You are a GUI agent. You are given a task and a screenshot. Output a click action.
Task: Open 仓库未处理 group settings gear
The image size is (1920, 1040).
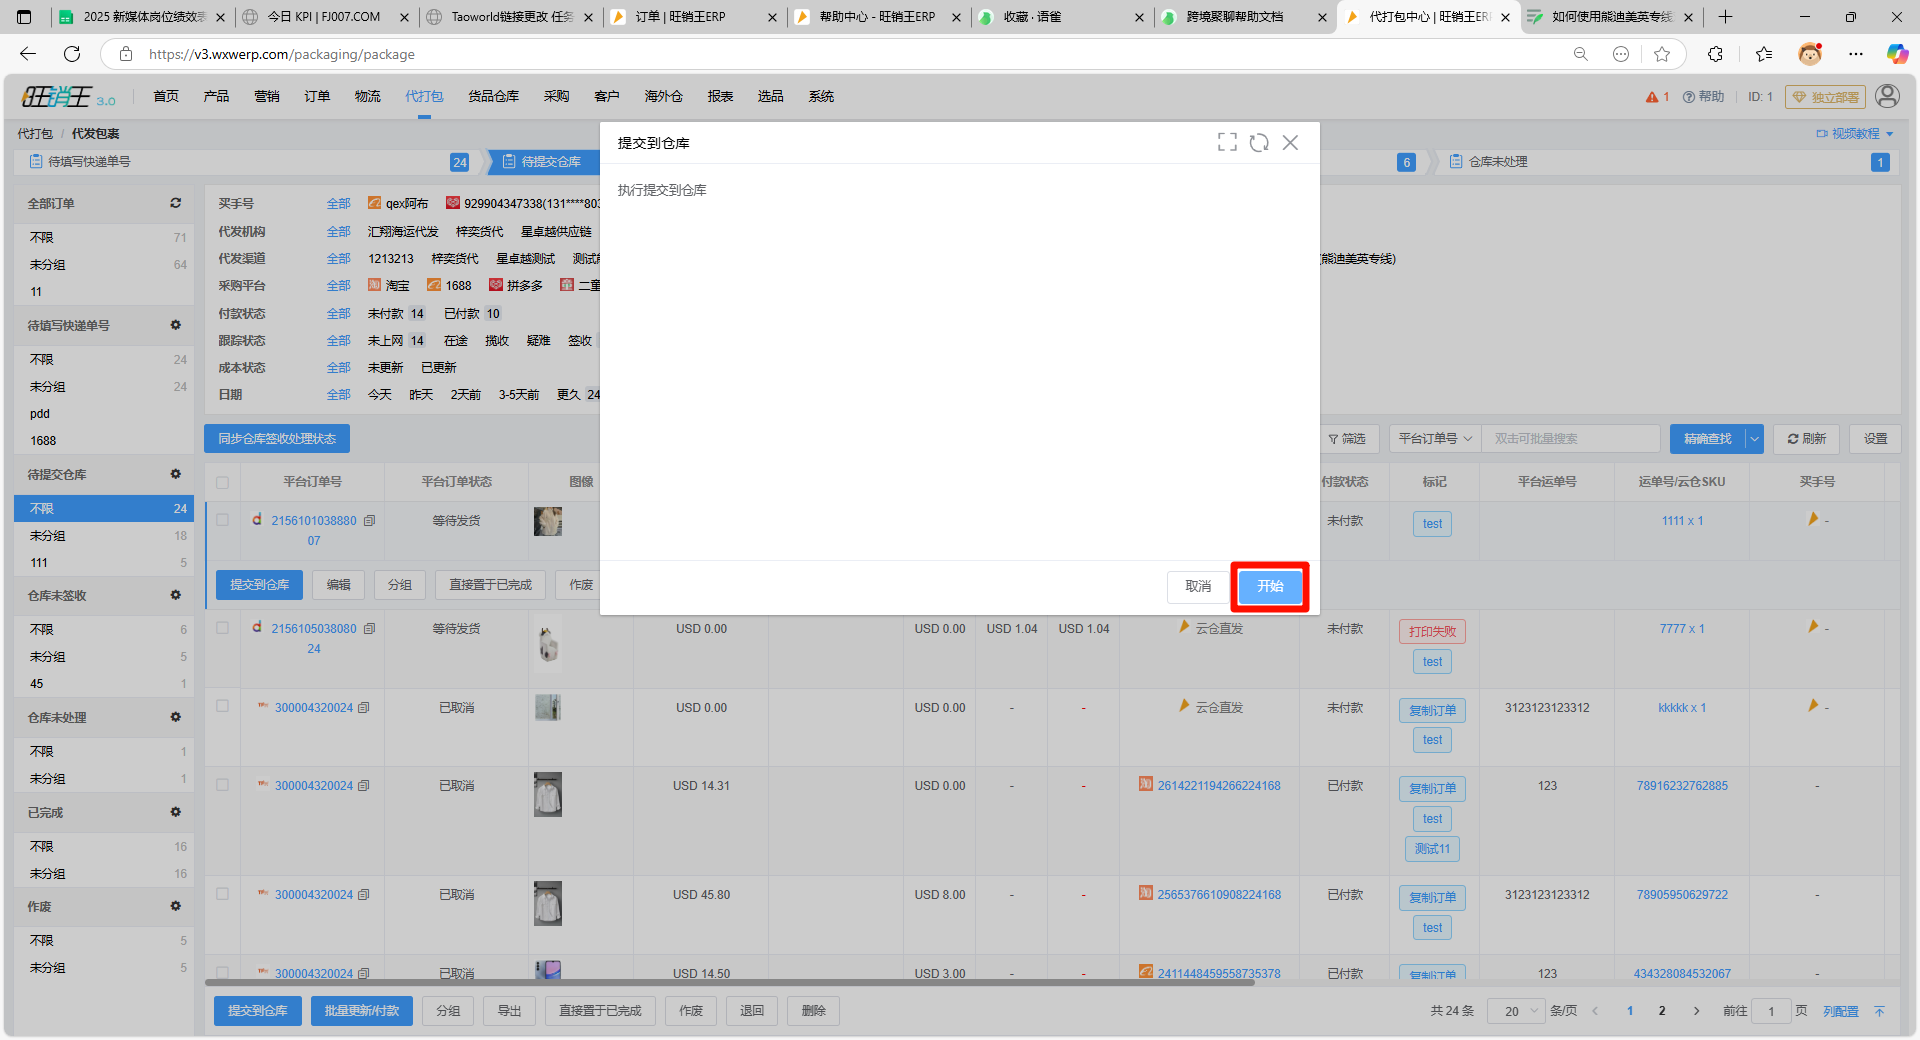175,717
